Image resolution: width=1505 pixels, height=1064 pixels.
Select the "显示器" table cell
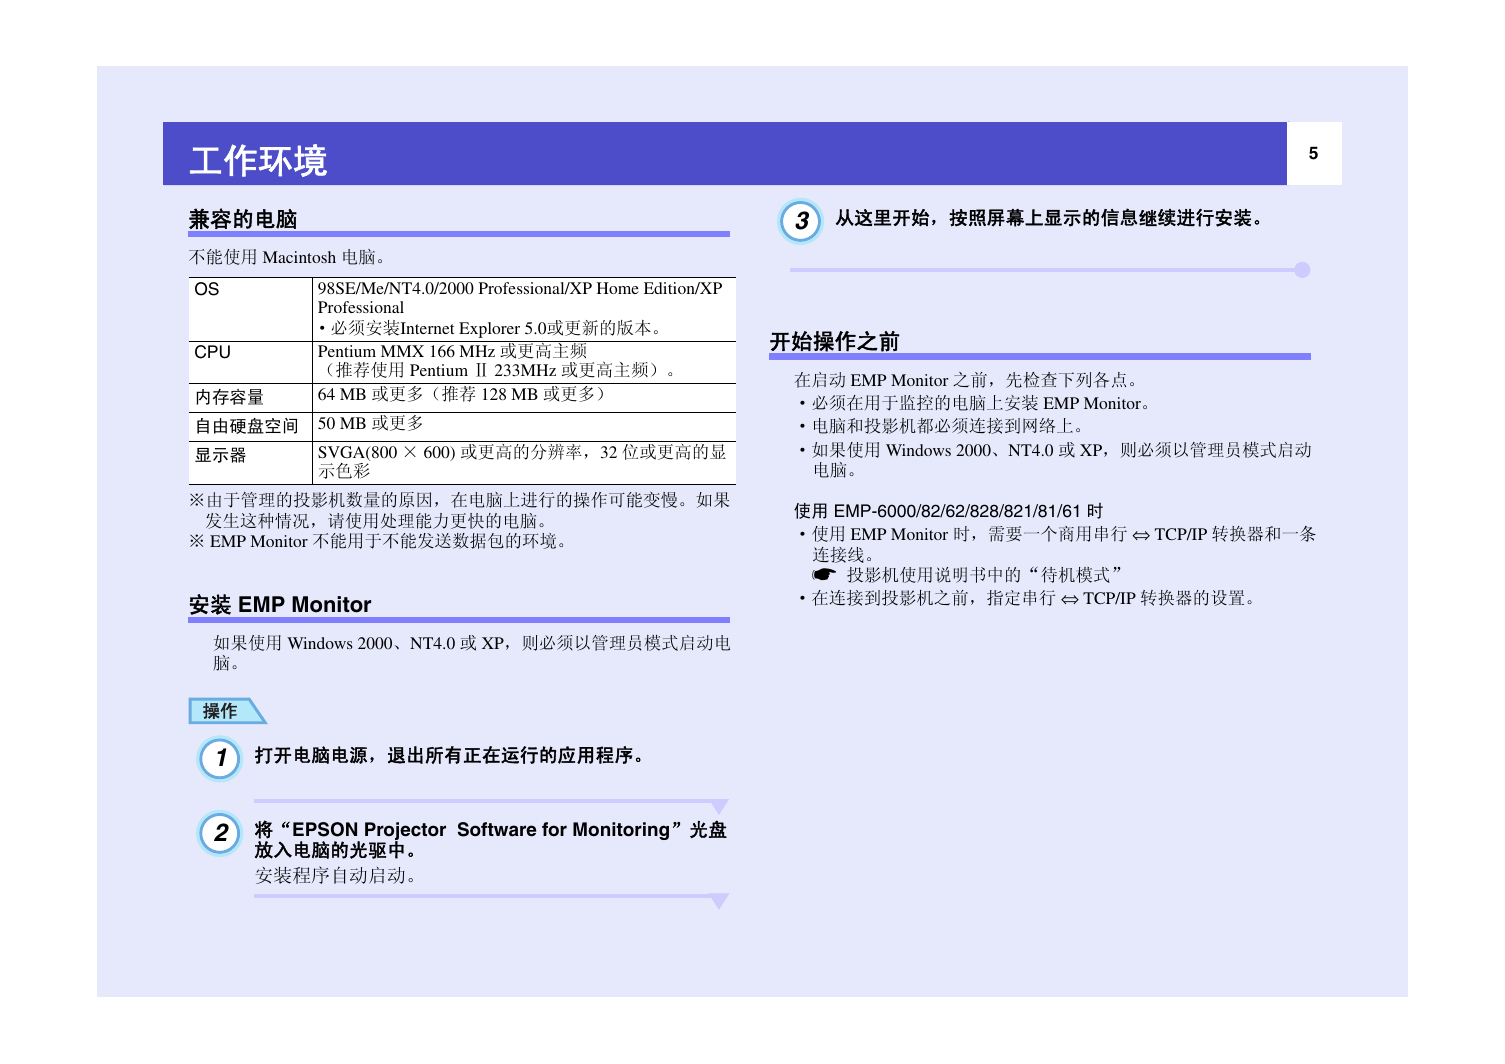click(250, 463)
